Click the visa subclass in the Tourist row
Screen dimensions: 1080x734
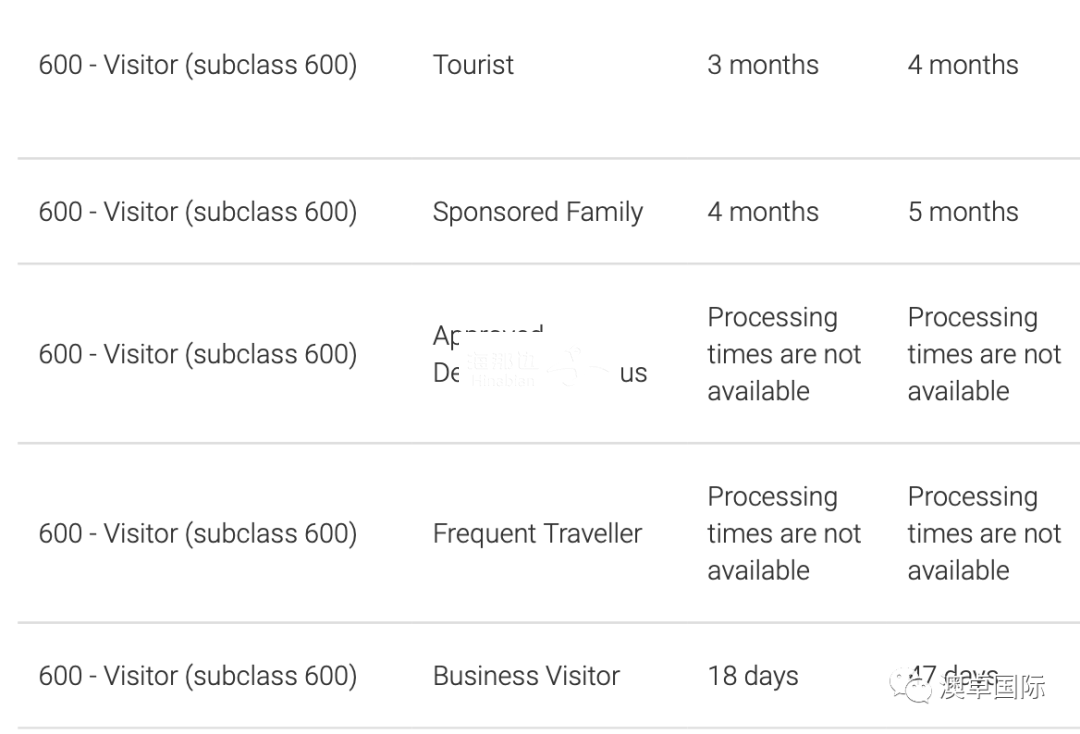[x=197, y=65]
